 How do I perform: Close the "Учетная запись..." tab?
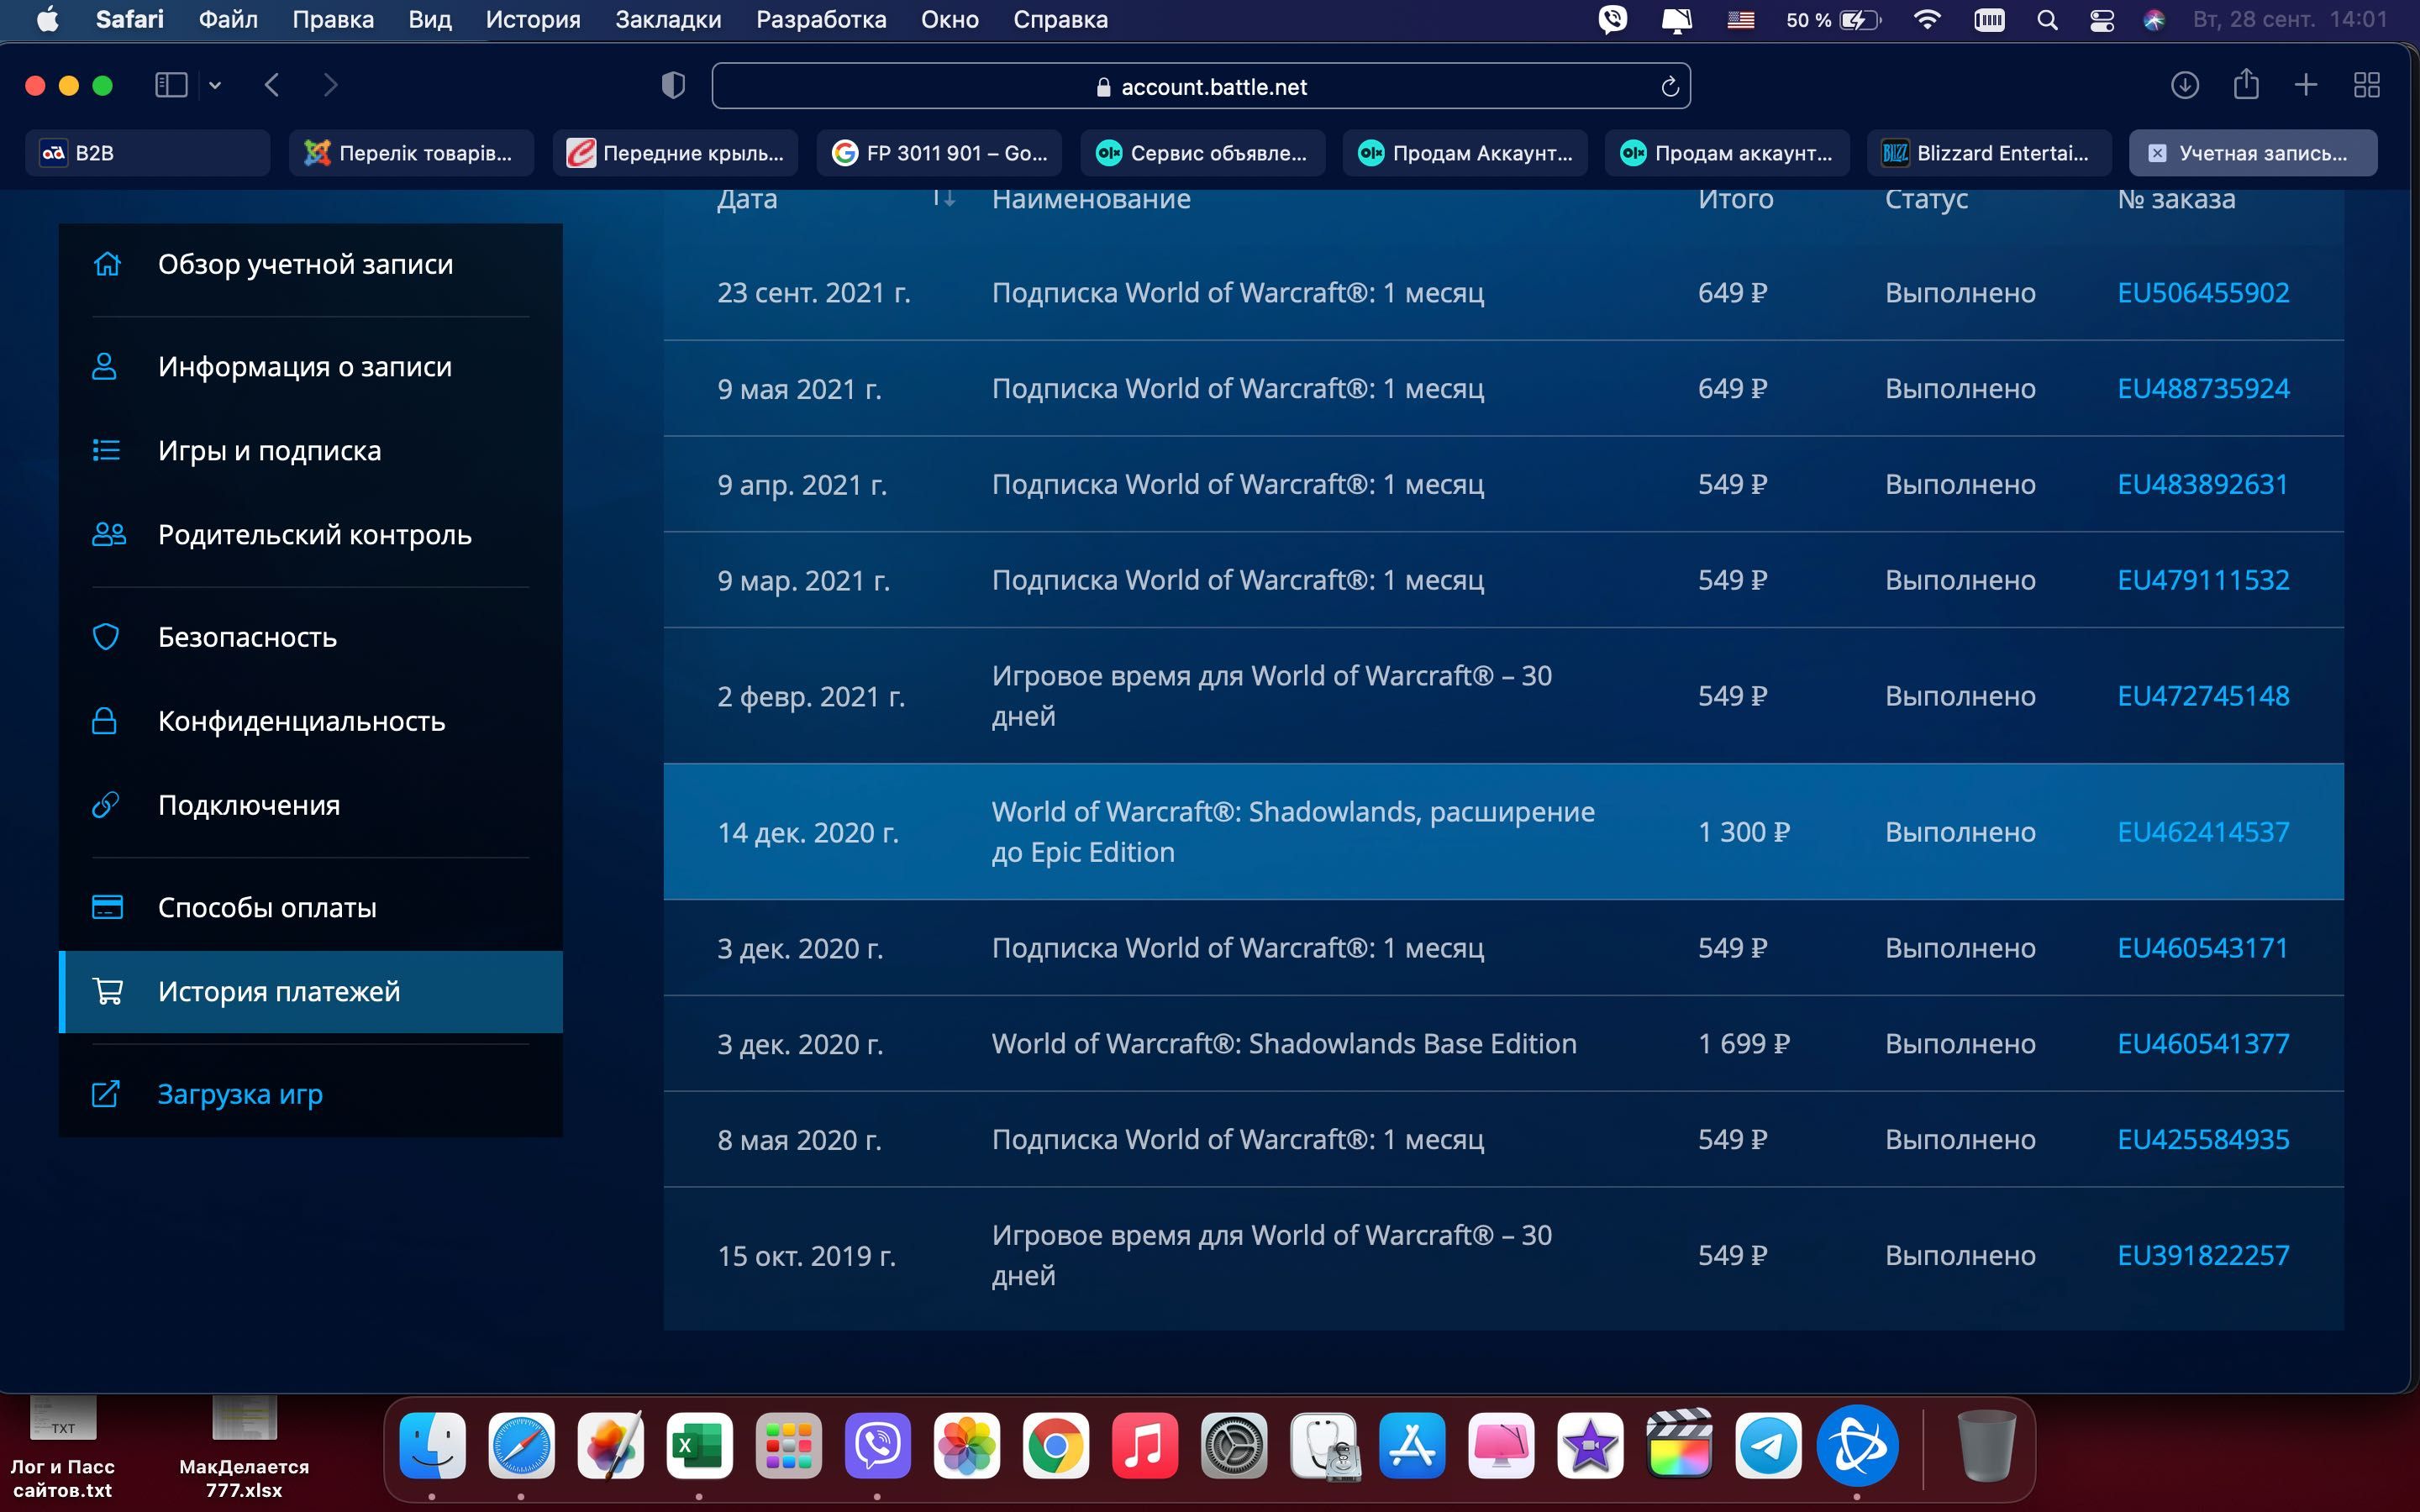click(2157, 153)
